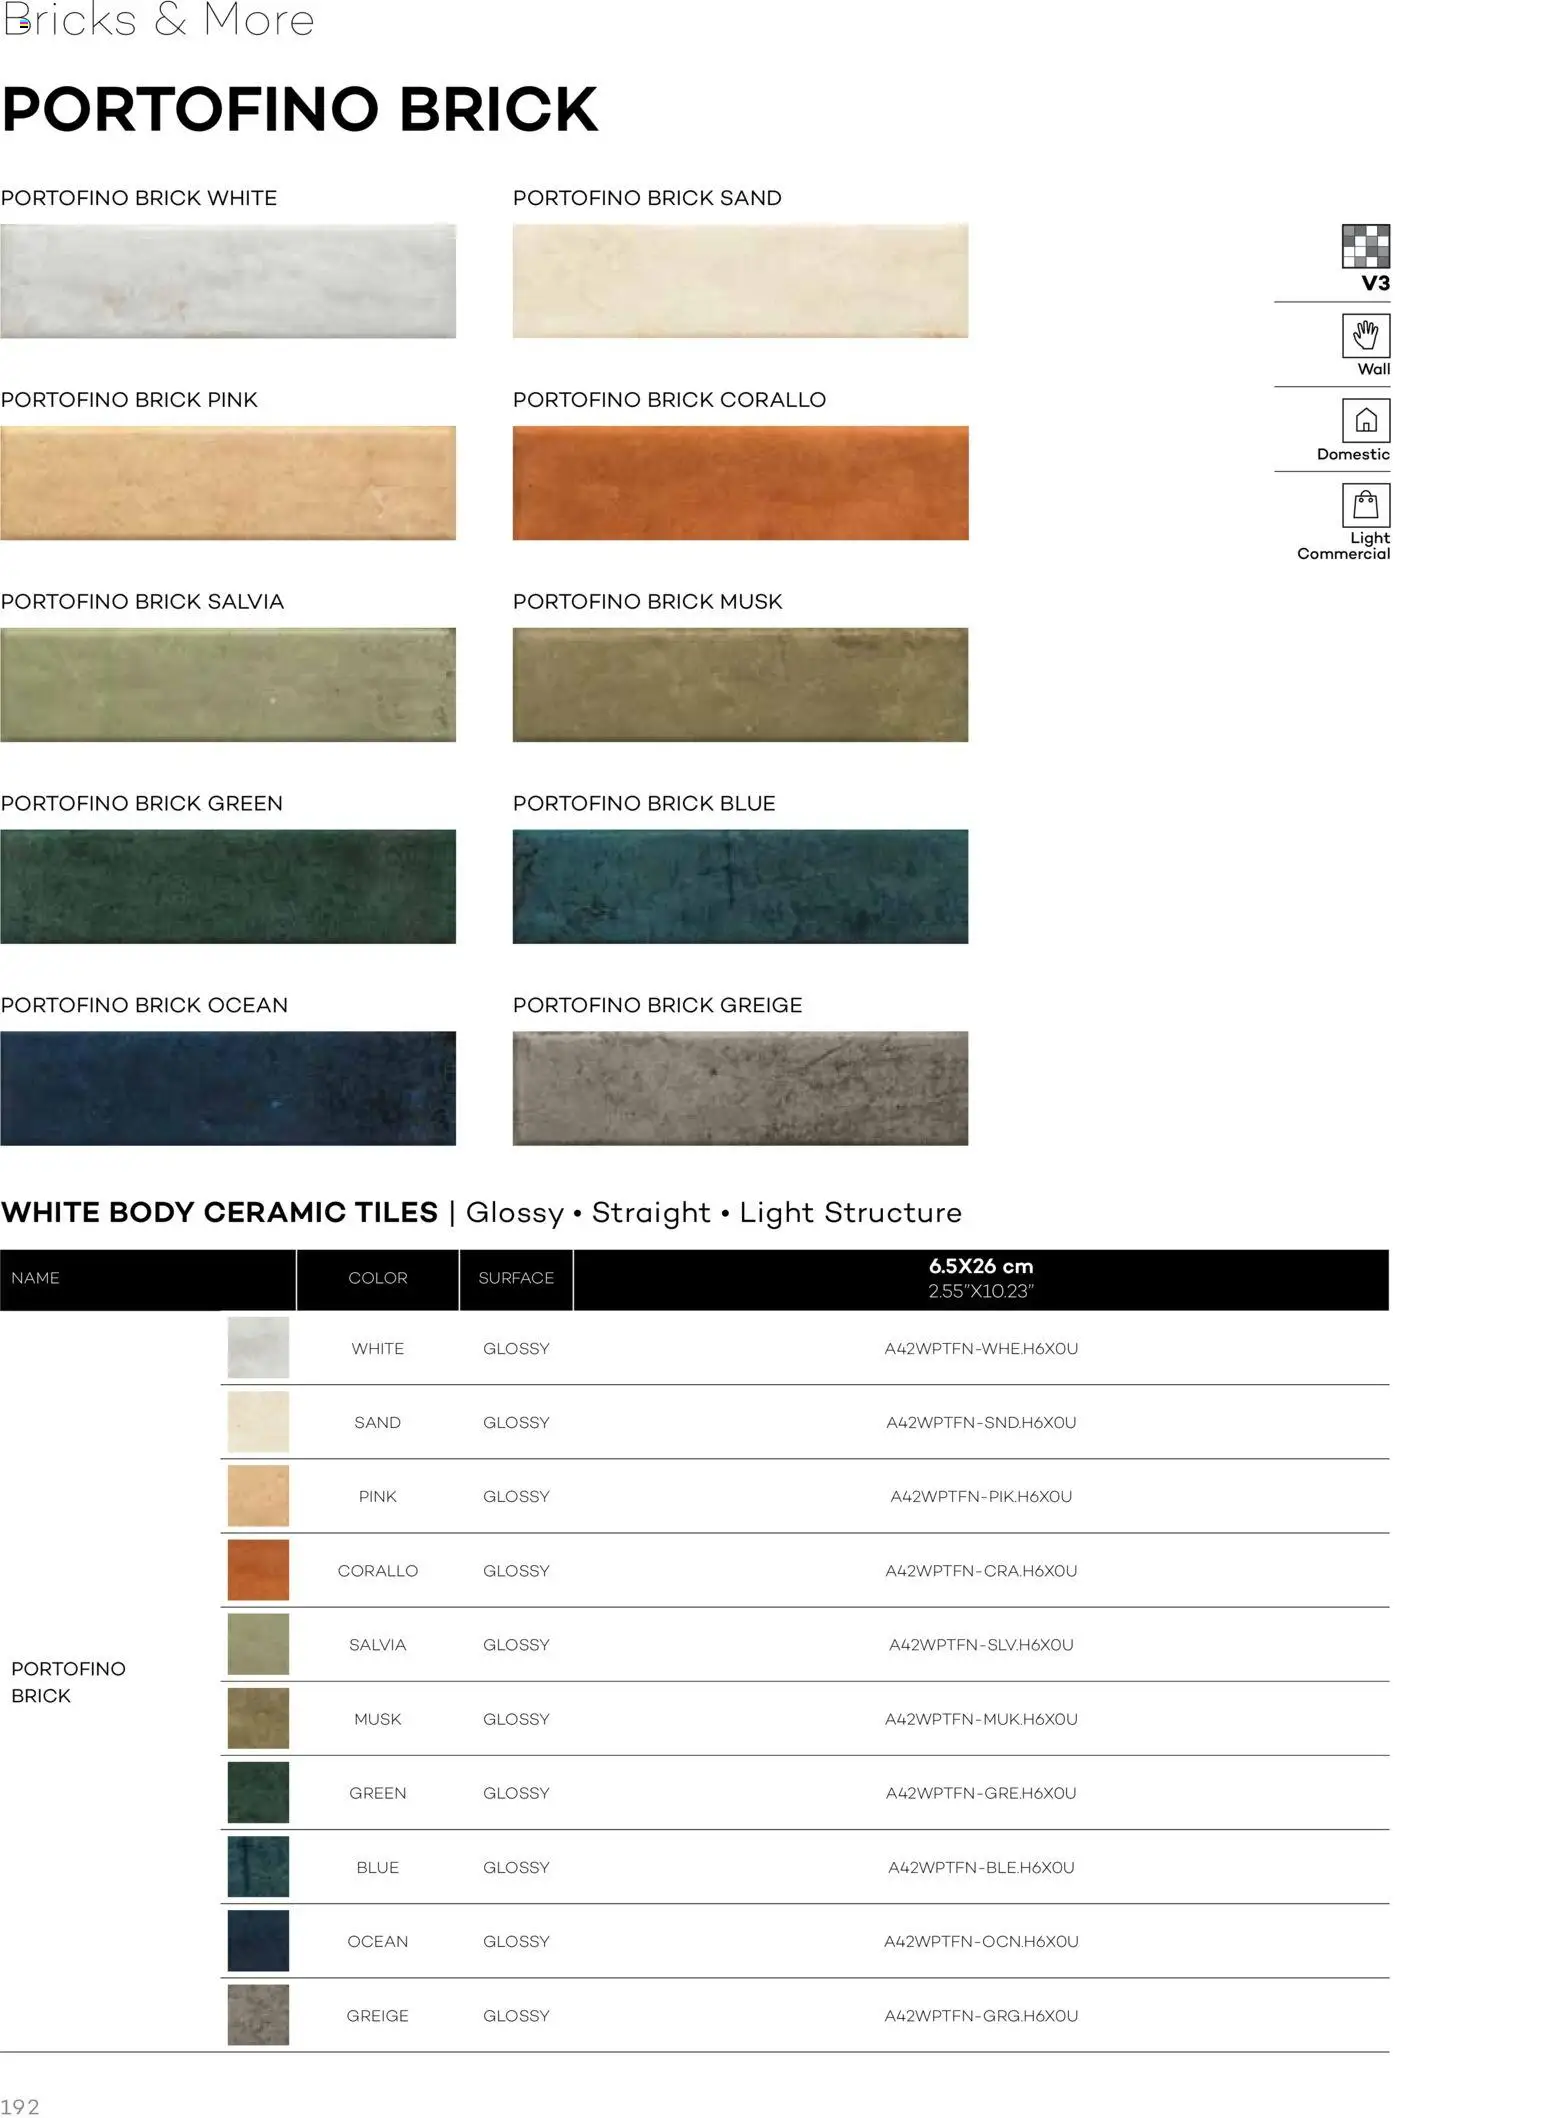This screenshot has width=1550, height=2118.
Task: Click product code A42WPTFN-PIK.H6X0U
Action: [x=981, y=1496]
